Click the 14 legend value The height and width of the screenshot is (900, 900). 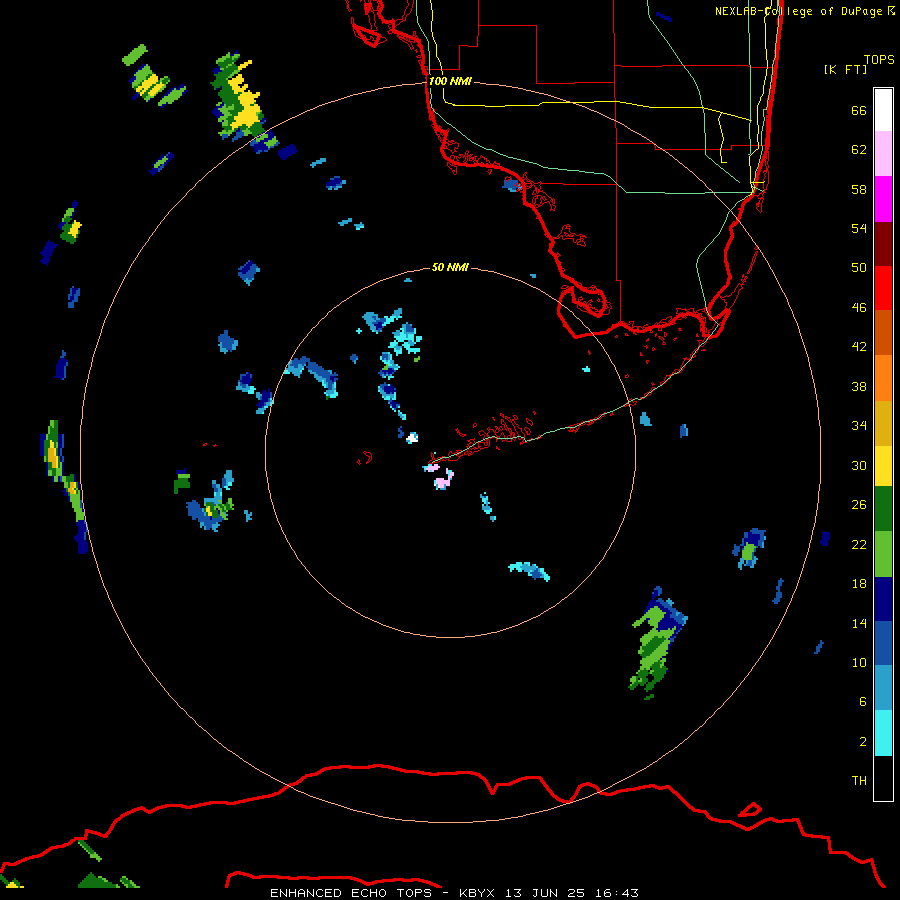859,623
